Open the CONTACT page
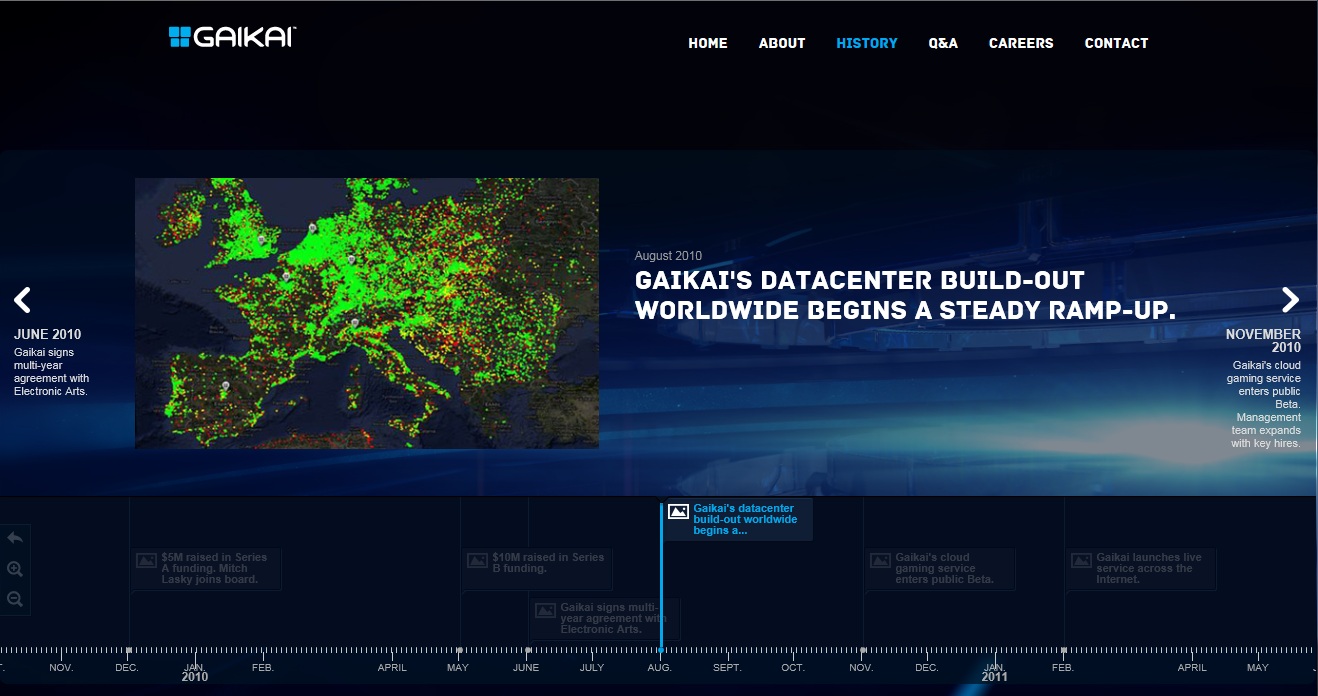 [x=1116, y=43]
